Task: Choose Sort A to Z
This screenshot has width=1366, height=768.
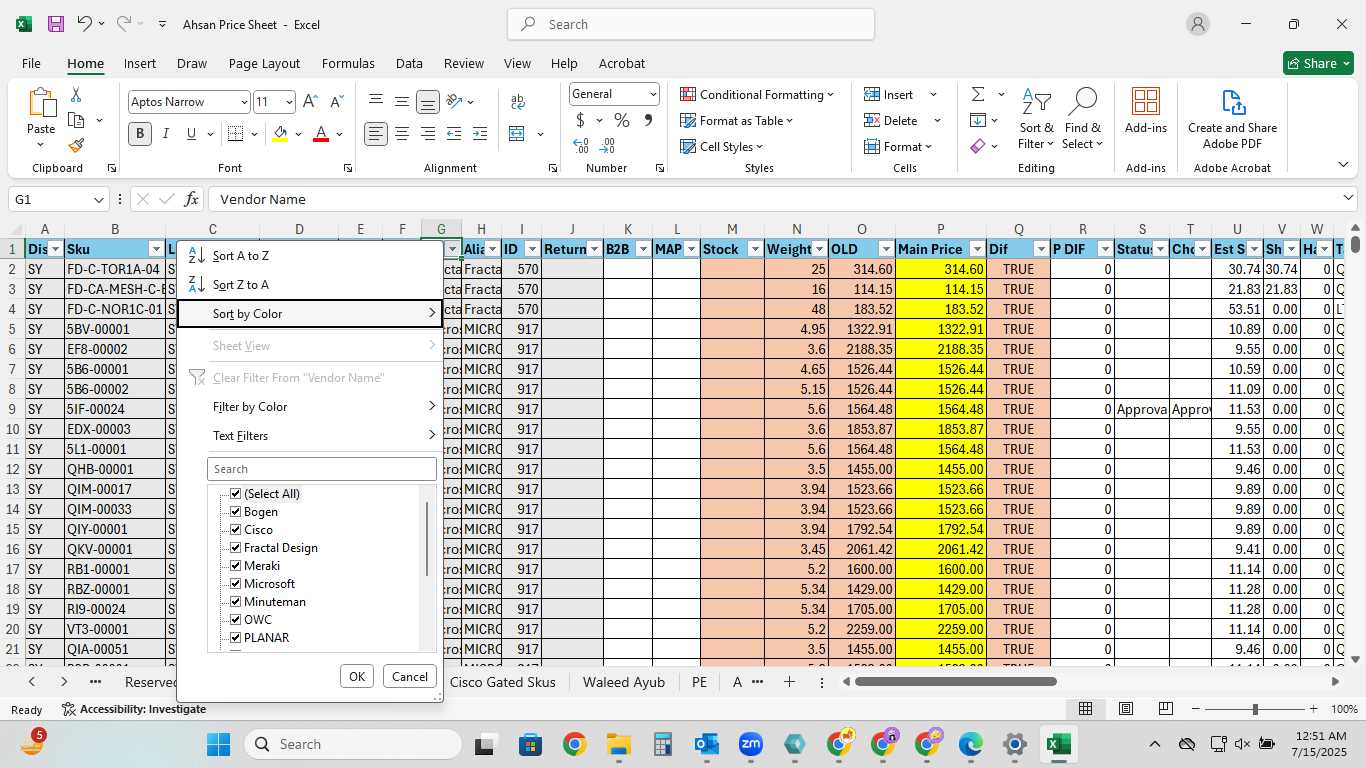Action: [x=310, y=256]
